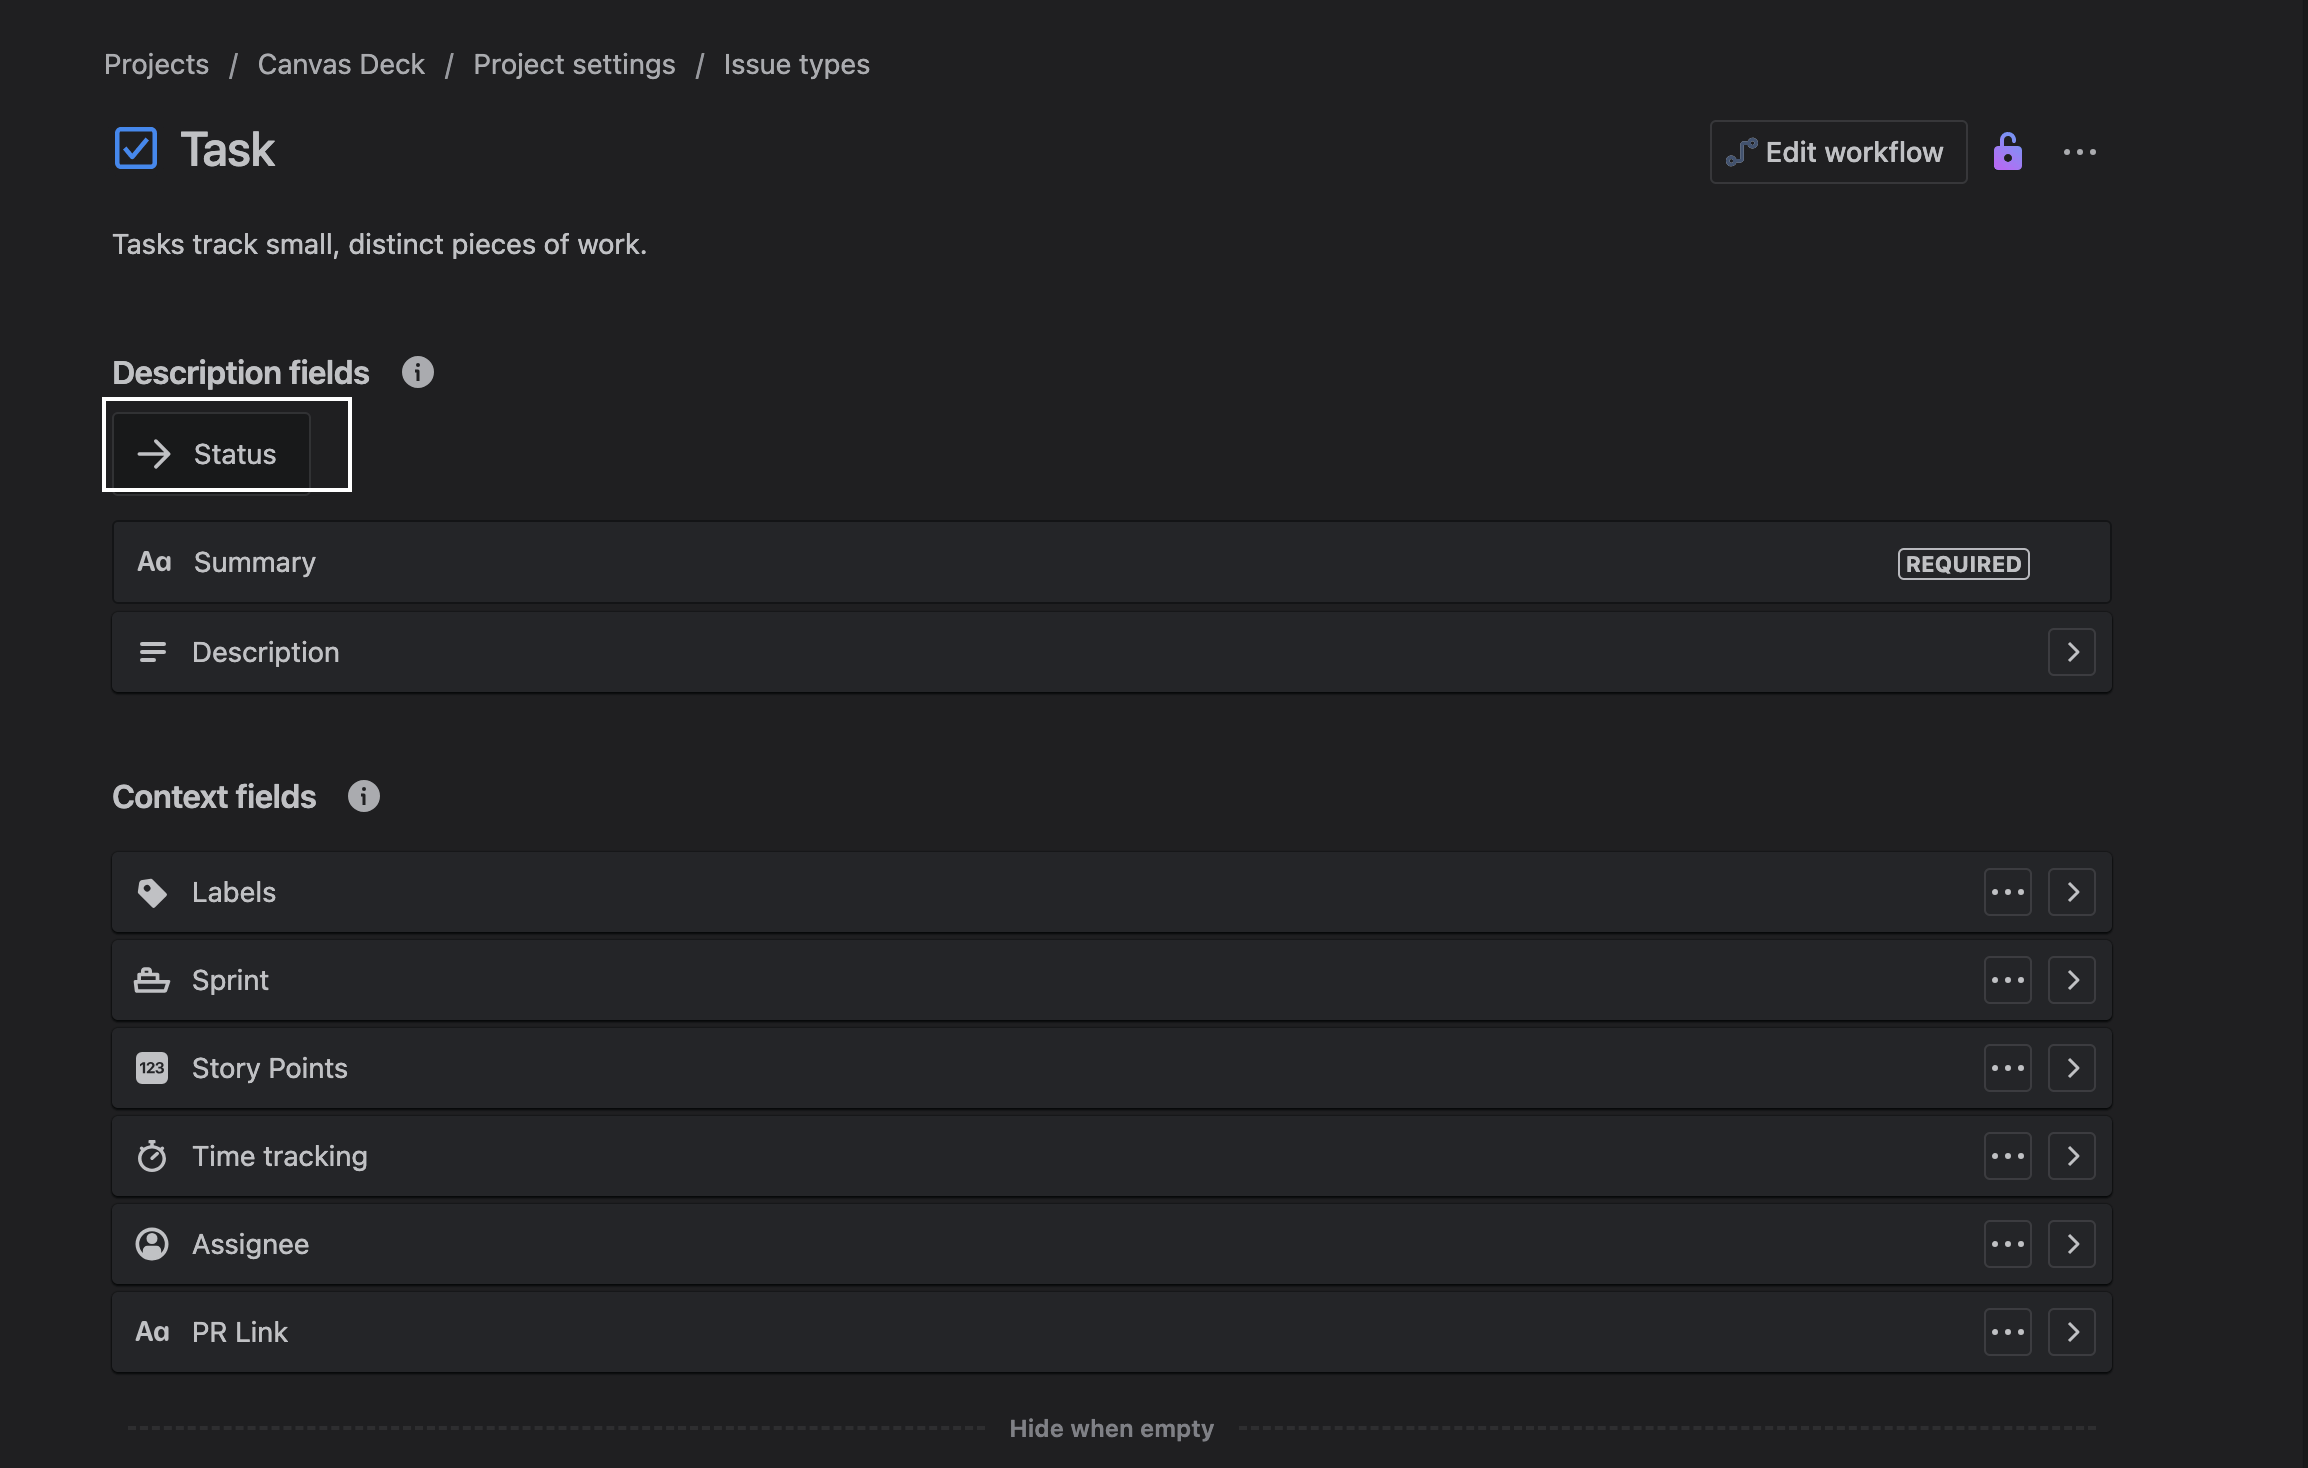Screen dimensions: 2308x1468
Task: Navigate to the Issue types breadcrumb
Action: click(796, 64)
